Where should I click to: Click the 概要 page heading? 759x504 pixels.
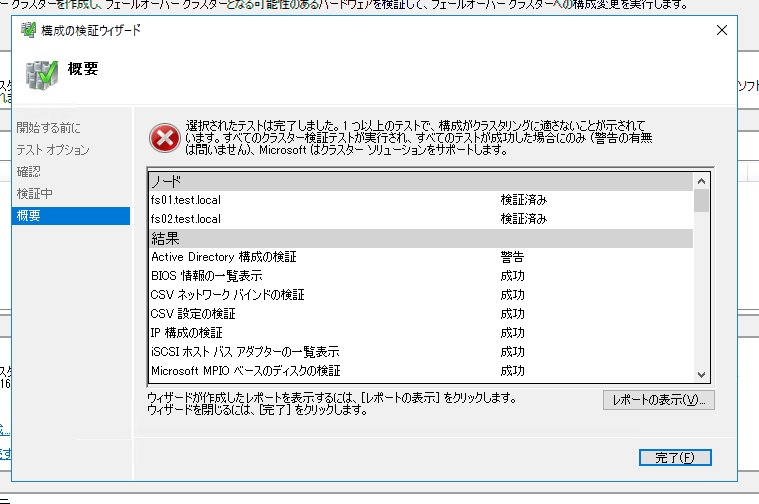pos(83,69)
